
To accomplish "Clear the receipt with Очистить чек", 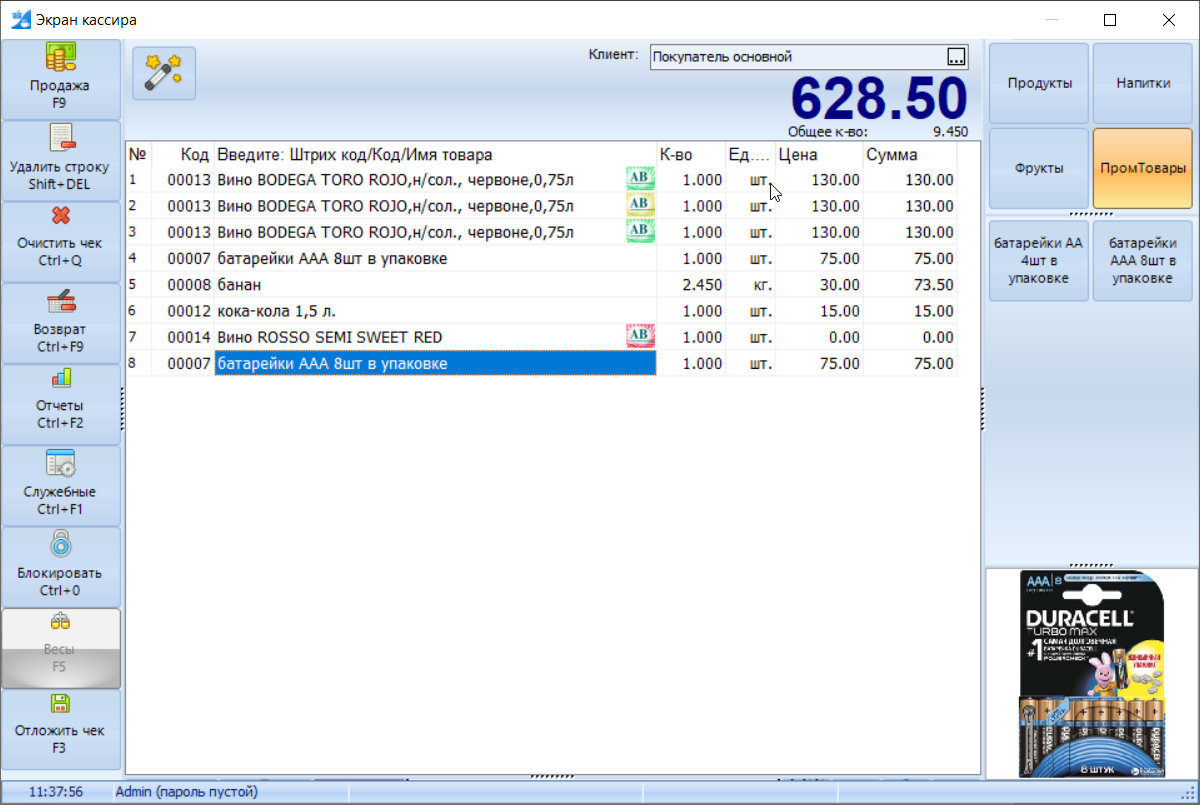I will click(x=61, y=242).
